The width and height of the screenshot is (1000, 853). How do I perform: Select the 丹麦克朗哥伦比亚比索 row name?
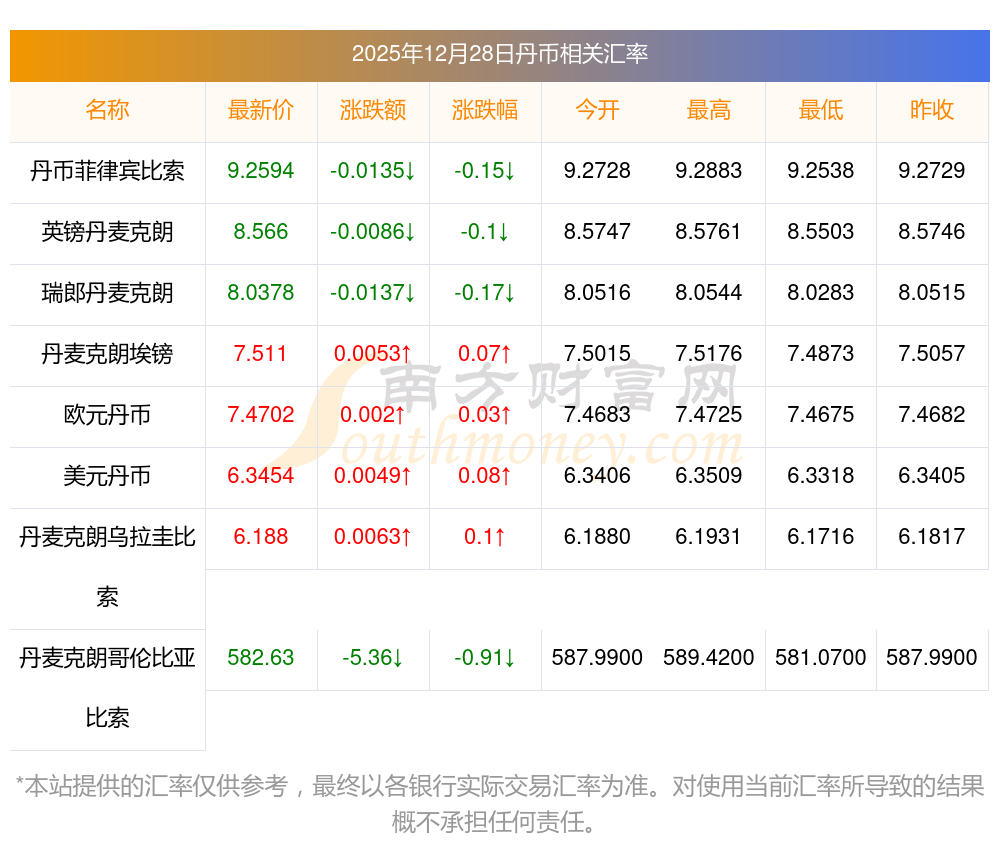point(107,688)
